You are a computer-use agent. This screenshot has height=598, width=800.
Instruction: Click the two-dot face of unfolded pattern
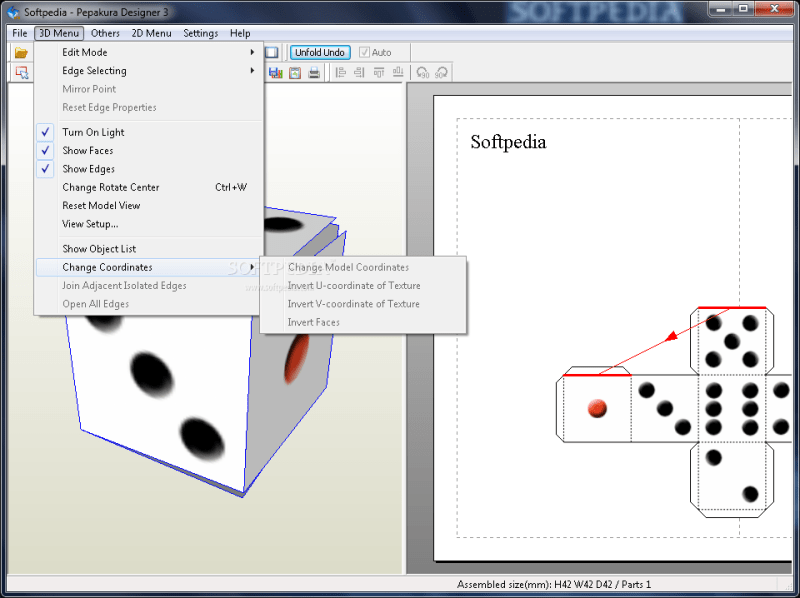click(732, 476)
